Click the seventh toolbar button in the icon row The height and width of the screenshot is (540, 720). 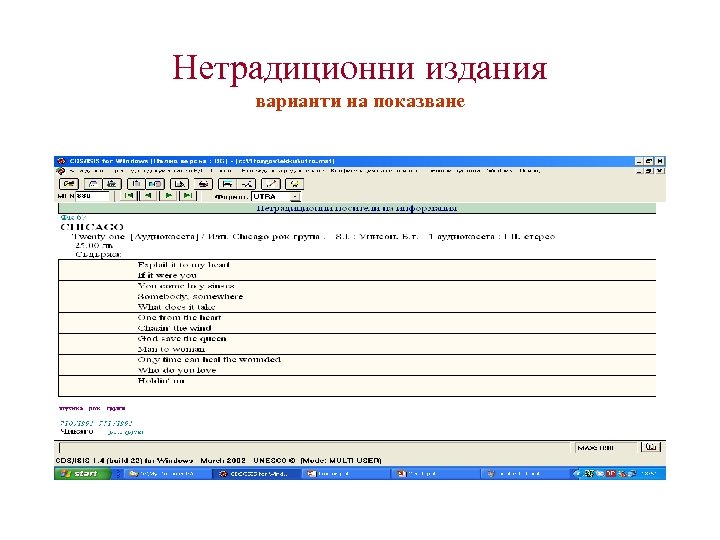point(202,184)
